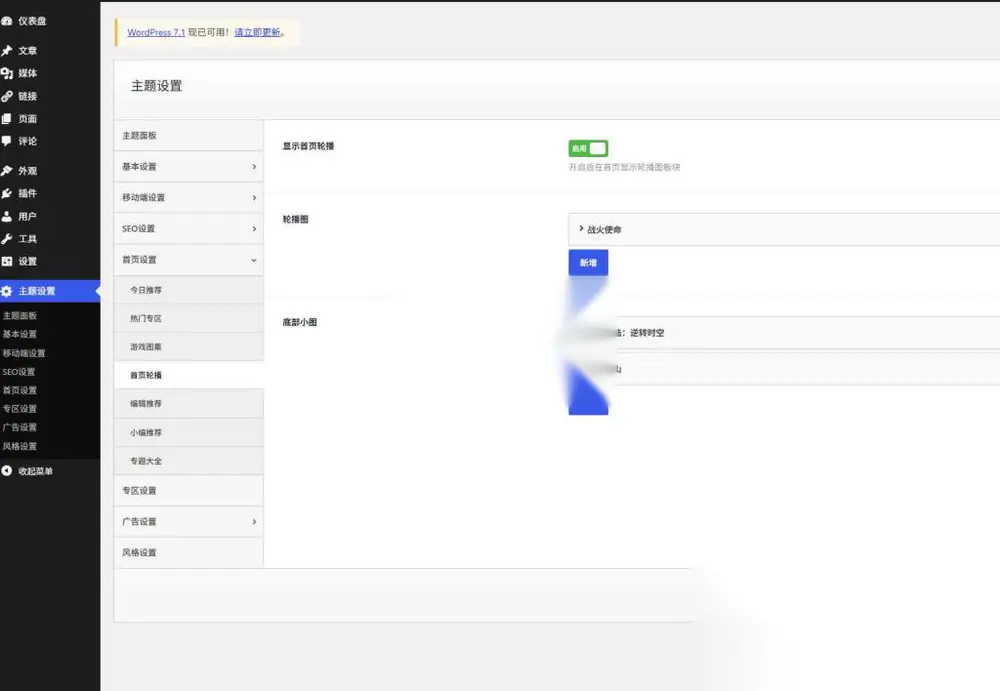This screenshot has width=1000, height=691.
Task: Click the 工具 wrench icon
Action: pyautogui.click(x=7, y=239)
